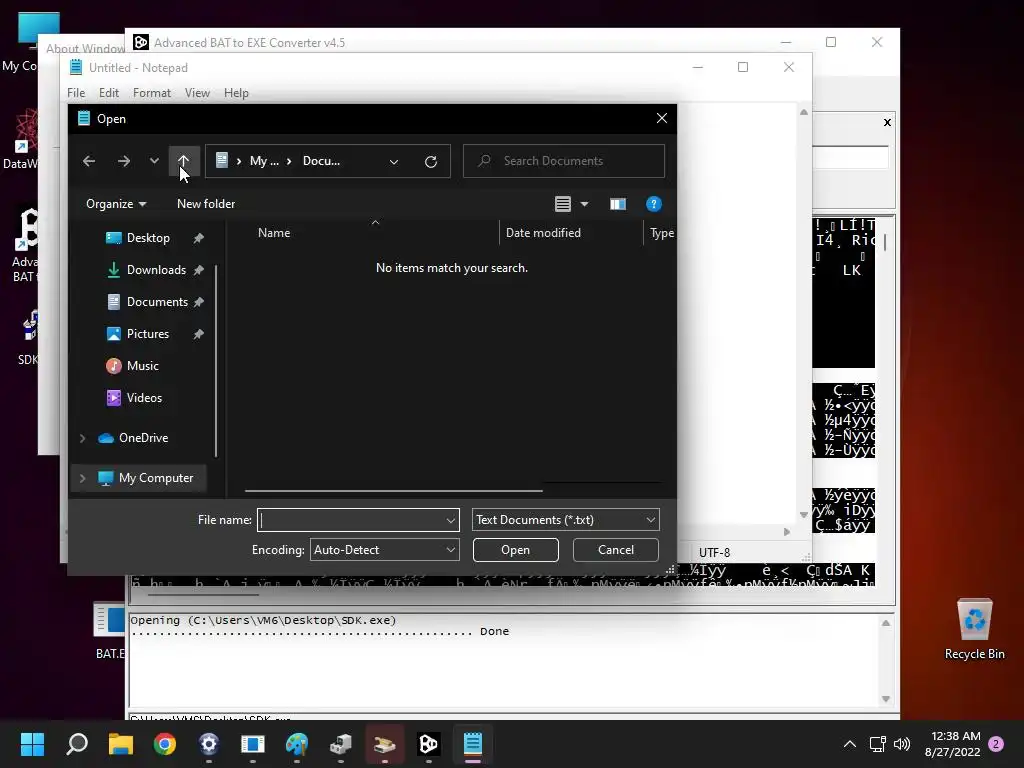Open the Encoding Auto-Detect dropdown

click(x=385, y=550)
